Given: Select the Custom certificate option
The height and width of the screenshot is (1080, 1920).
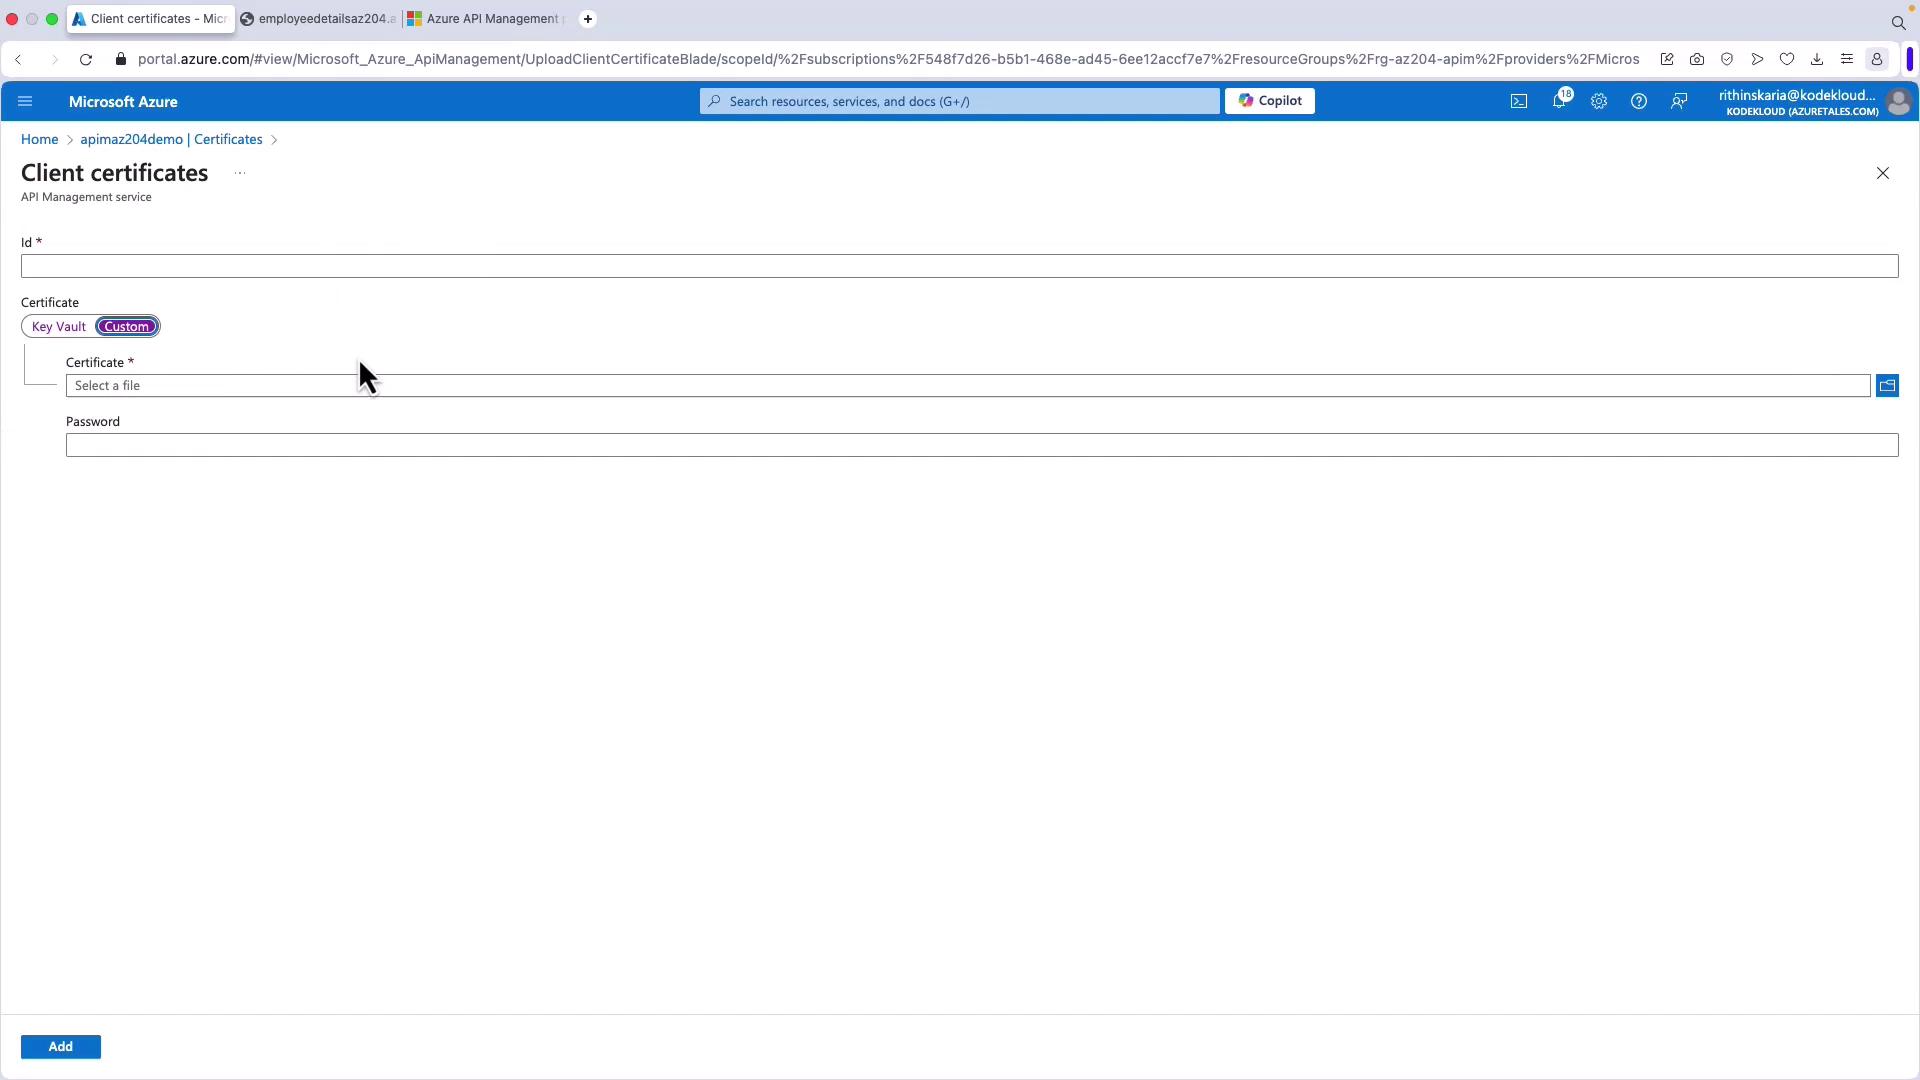Looking at the screenshot, I should coord(127,326).
